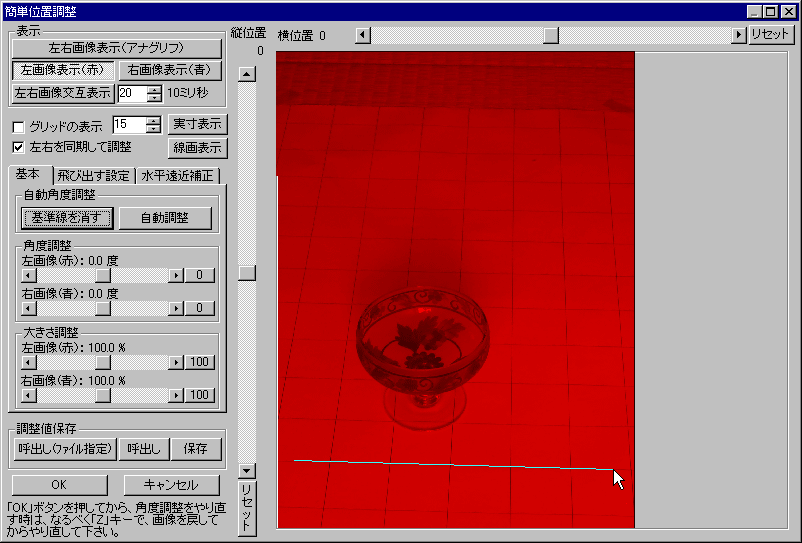The width and height of the screenshot is (802, 543).
Task: Click up arrow of 縦位置 vertical scrollbar
Action: pyautogui.click(x=248, y=73)
